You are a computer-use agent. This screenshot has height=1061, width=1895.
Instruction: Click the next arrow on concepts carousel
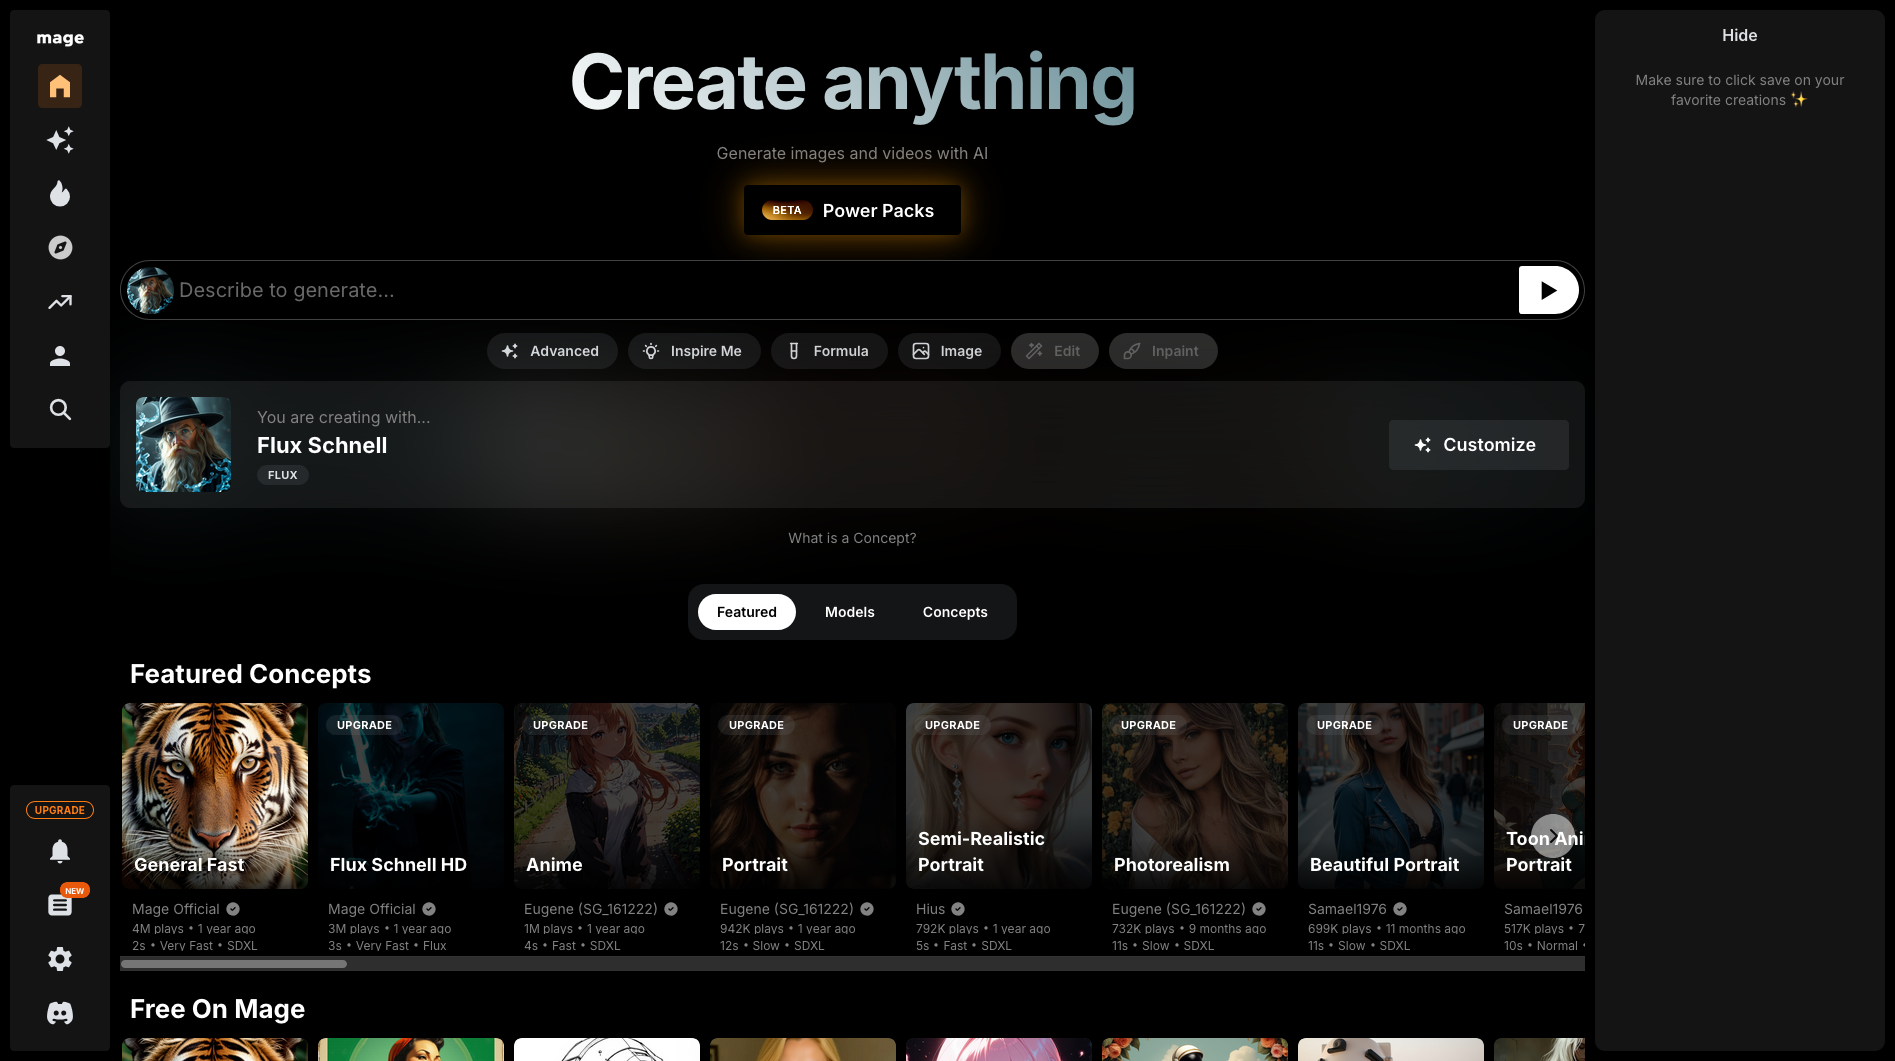(1553, 836)
